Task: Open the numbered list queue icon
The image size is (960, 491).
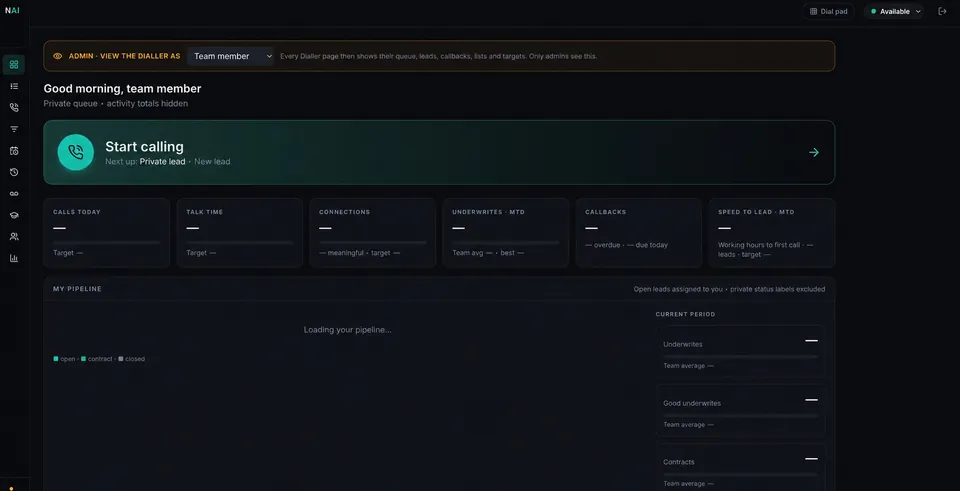Action: click(14, 86)
